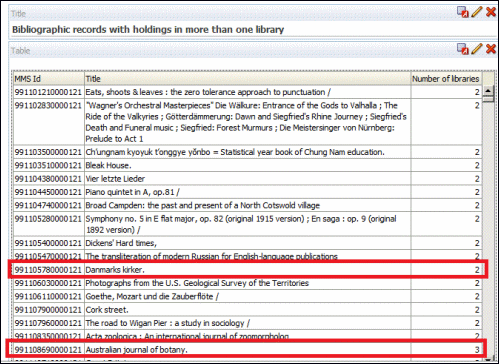Click the 'Vier letzte Lieder' title cell
This screenshot has height=364, width=499.
(248, 179)
